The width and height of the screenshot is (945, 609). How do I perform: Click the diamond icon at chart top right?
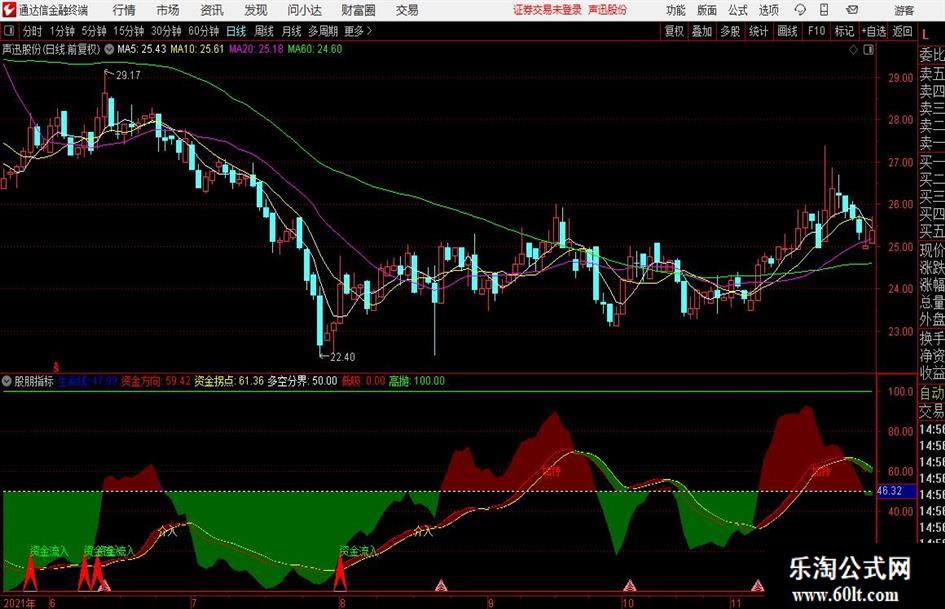coord(853,49)
